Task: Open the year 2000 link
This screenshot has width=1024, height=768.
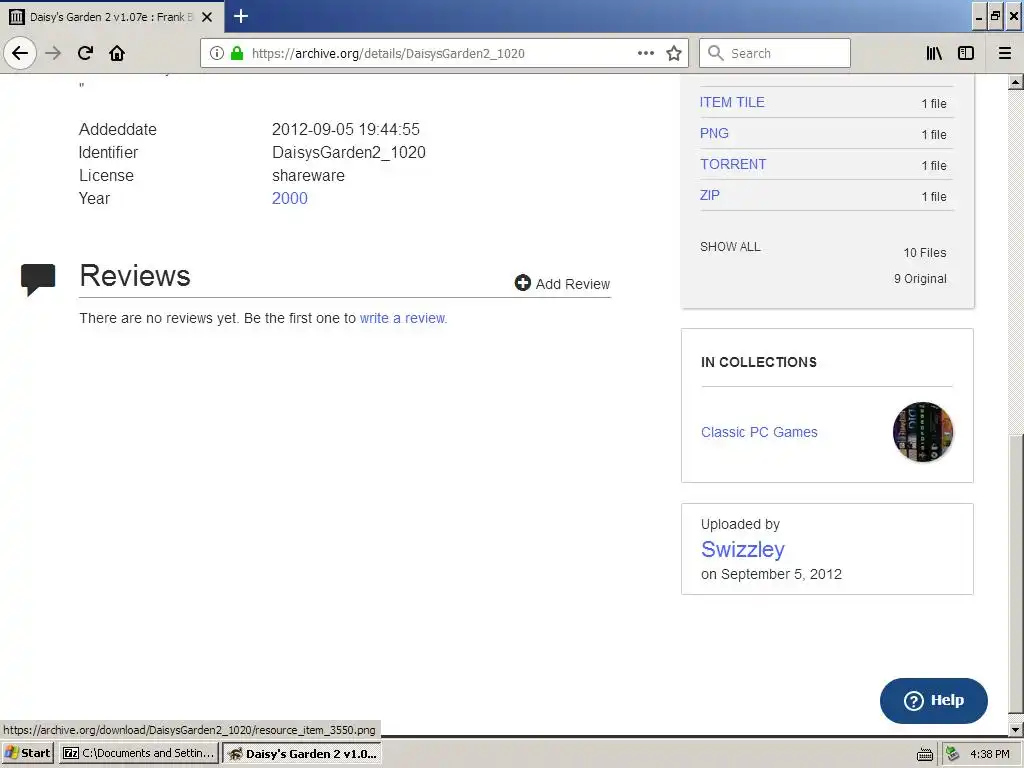Action: (x=289, y=199)
